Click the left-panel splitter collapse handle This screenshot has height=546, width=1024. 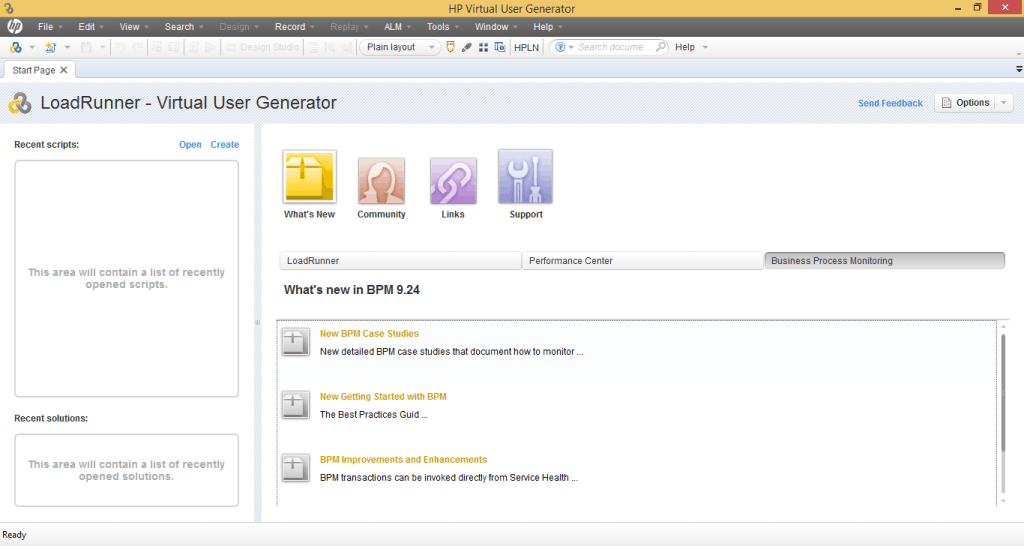click(257, 322)
